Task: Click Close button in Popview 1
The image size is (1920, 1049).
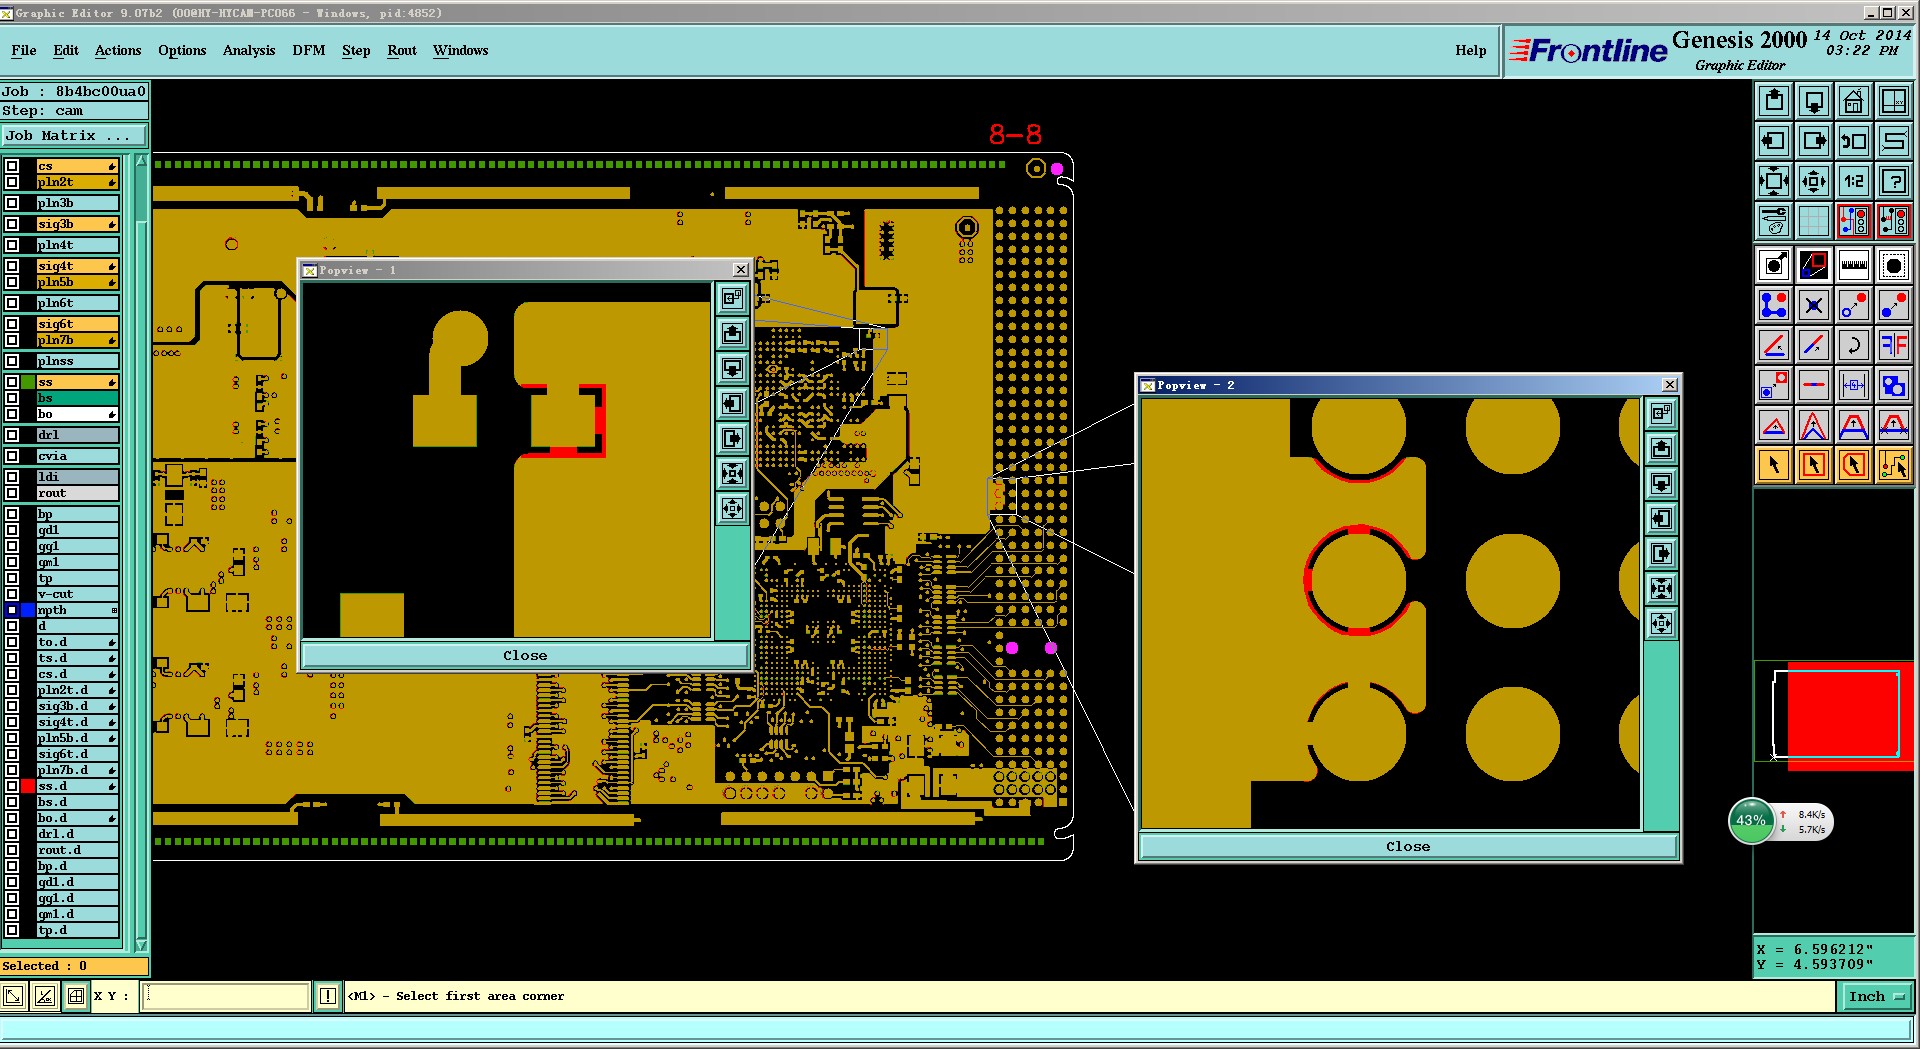Action: point(525,656)
